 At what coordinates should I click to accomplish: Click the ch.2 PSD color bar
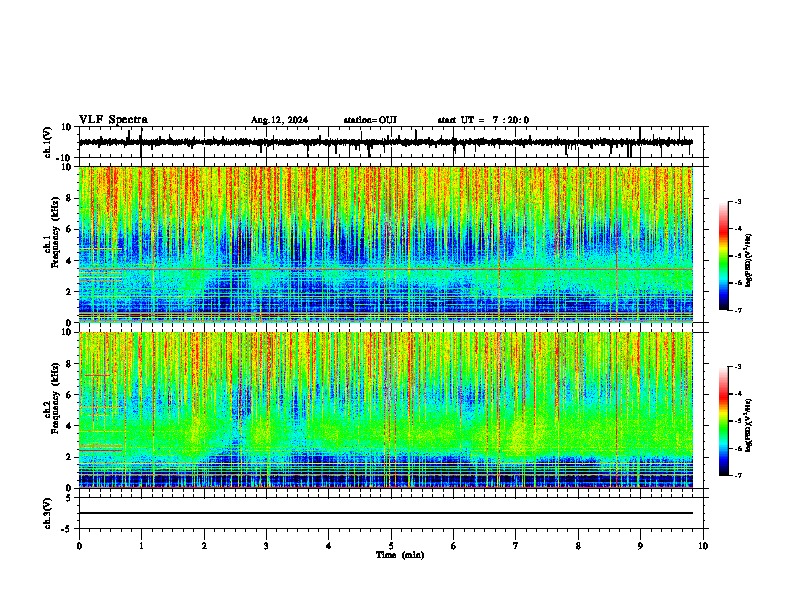[724, 421]
